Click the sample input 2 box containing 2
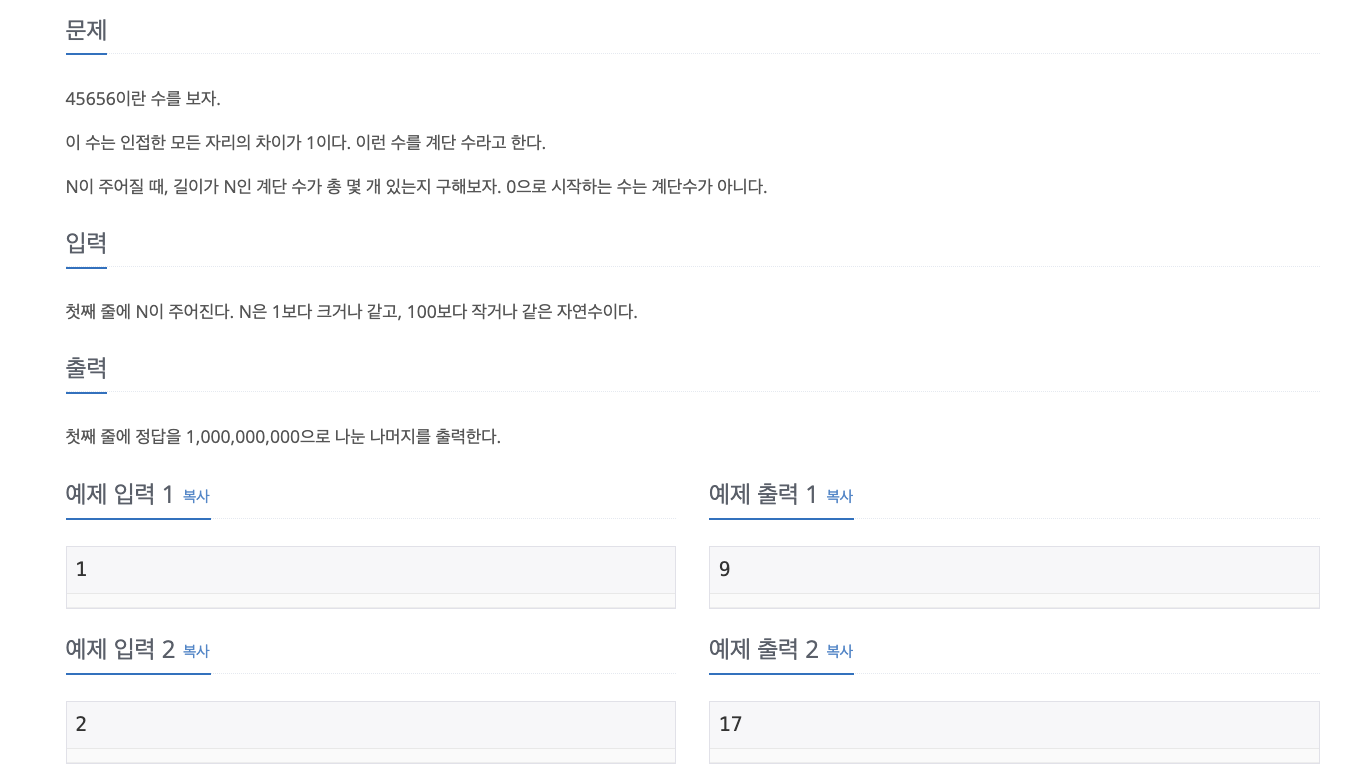The width and height of the screenshot is (1358, 783). (x=371, y=732)
